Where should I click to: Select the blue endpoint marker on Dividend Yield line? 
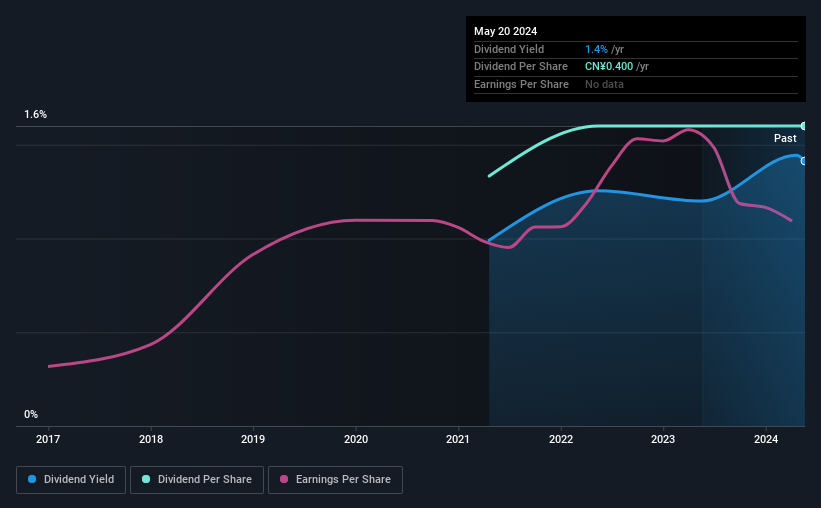(803, 161)
